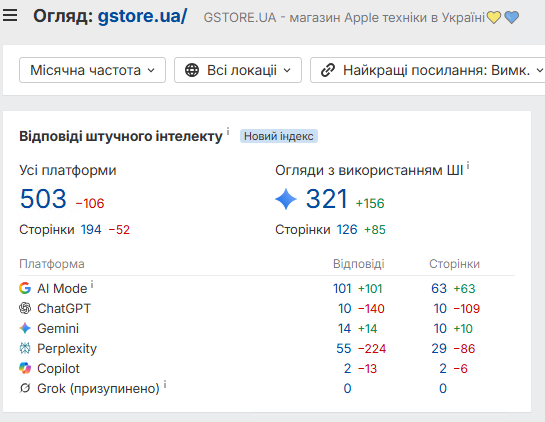
Task: Click the Gemini sparkle icon
Action: (25, 328)
